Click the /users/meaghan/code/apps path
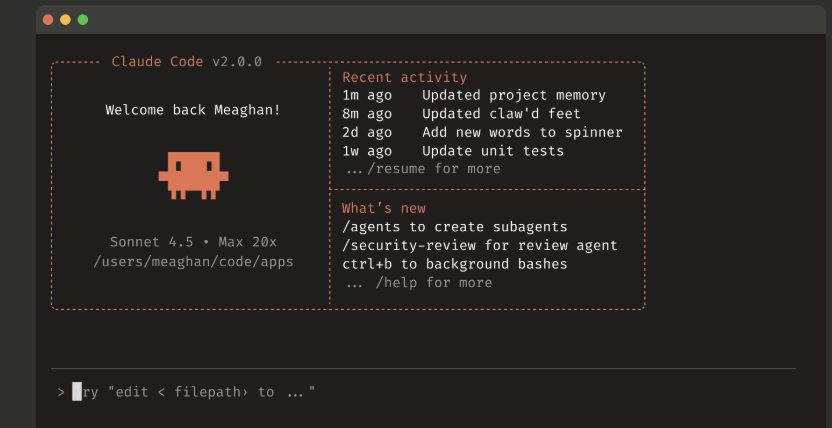 click(193, 261)
